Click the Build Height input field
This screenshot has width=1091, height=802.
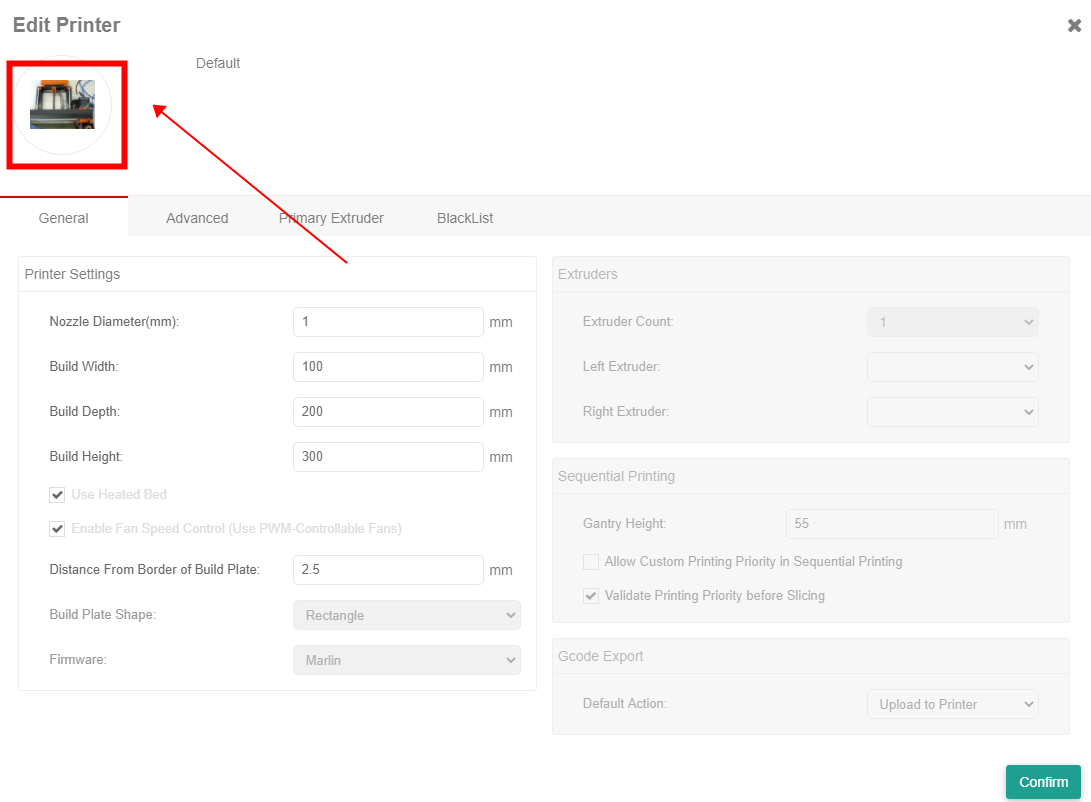click(388, 457)
